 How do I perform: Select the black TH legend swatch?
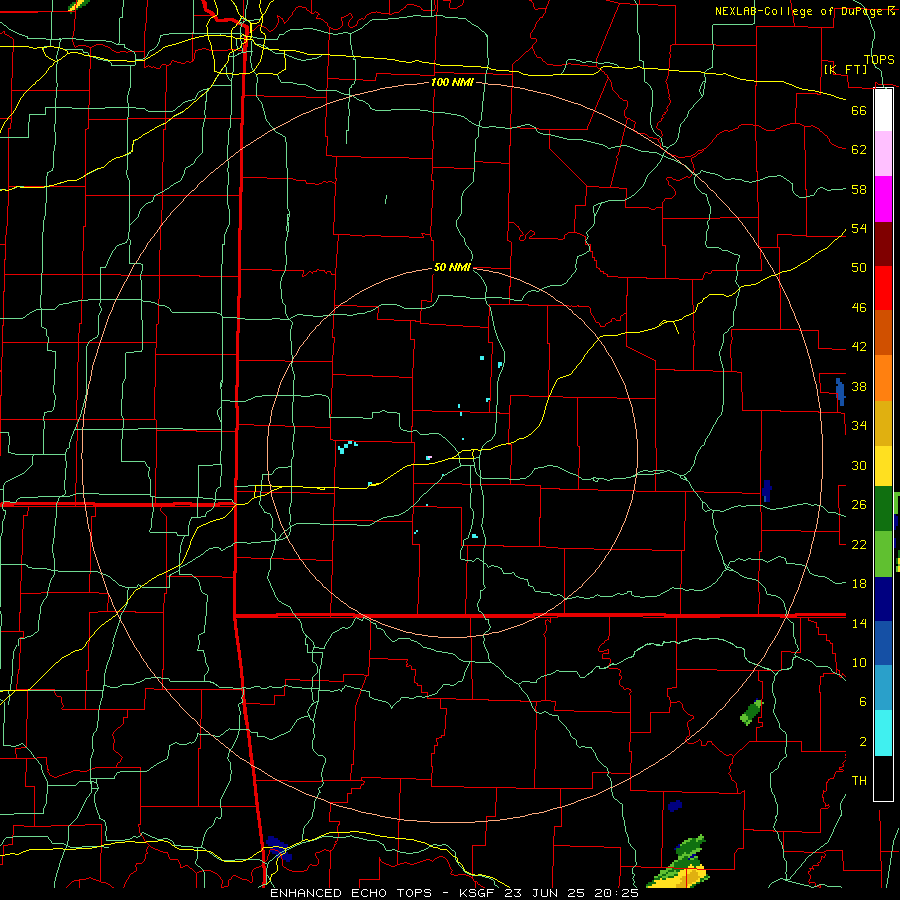[883, 778]
